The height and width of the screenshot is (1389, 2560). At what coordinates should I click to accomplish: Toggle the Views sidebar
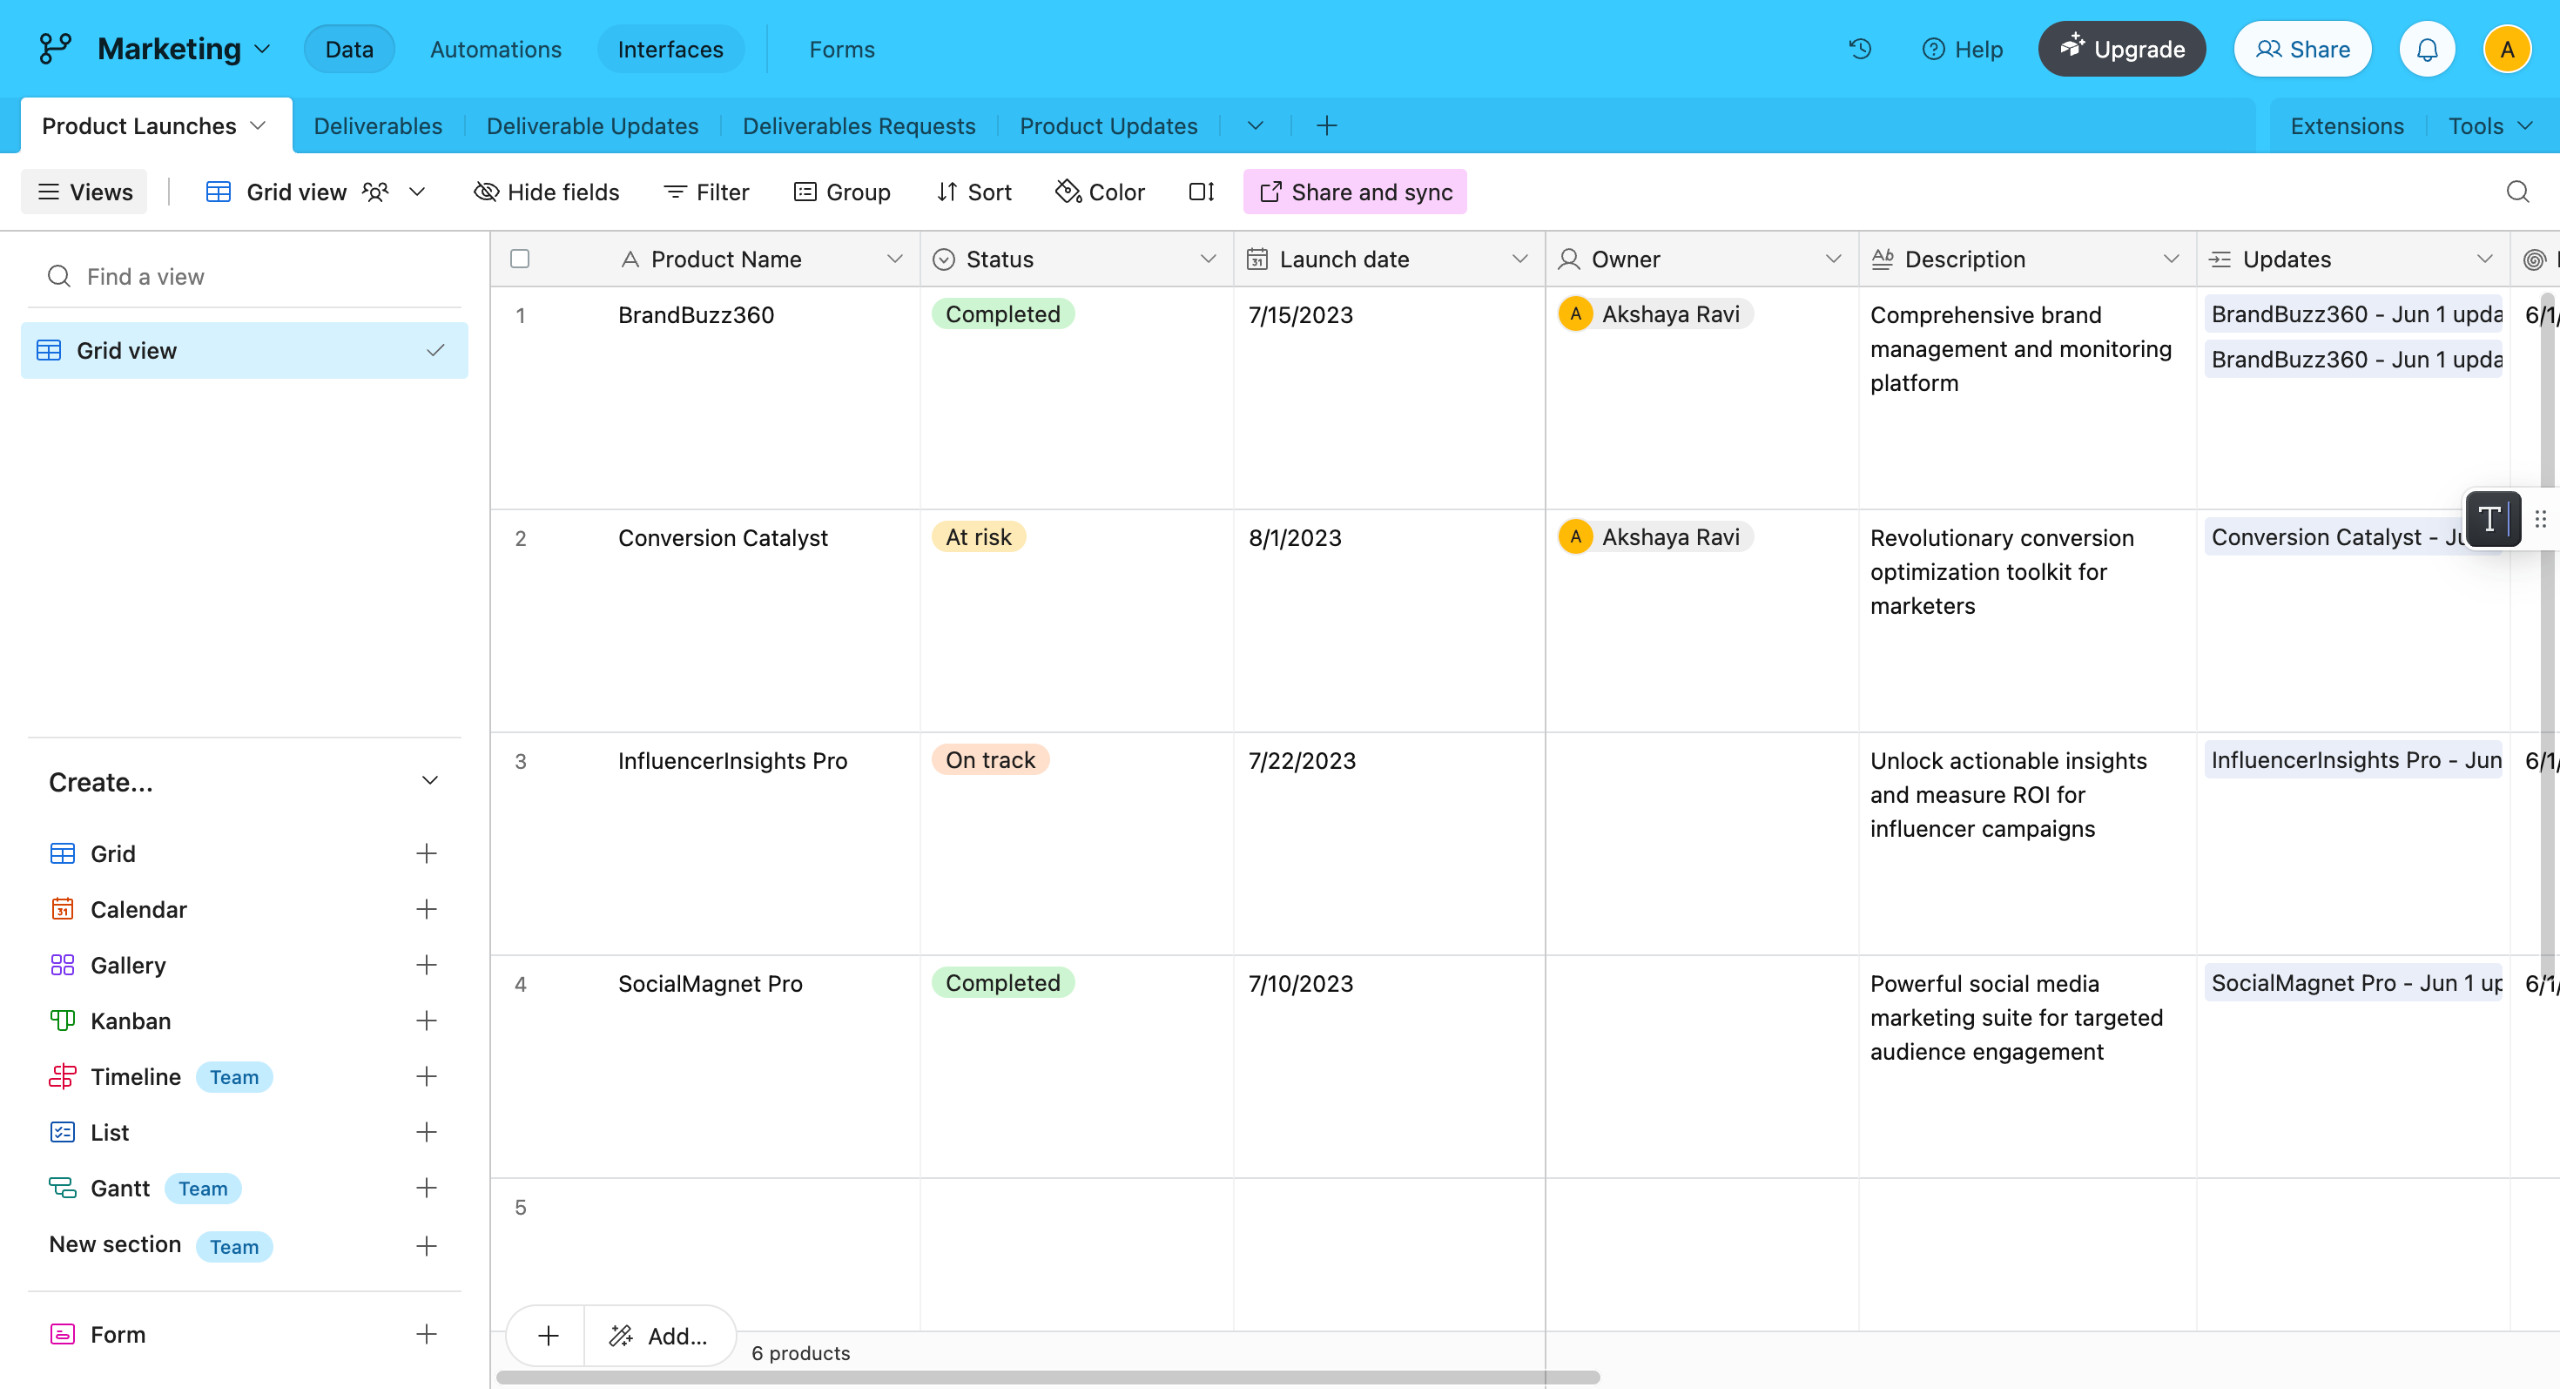[x=85, y=192]
